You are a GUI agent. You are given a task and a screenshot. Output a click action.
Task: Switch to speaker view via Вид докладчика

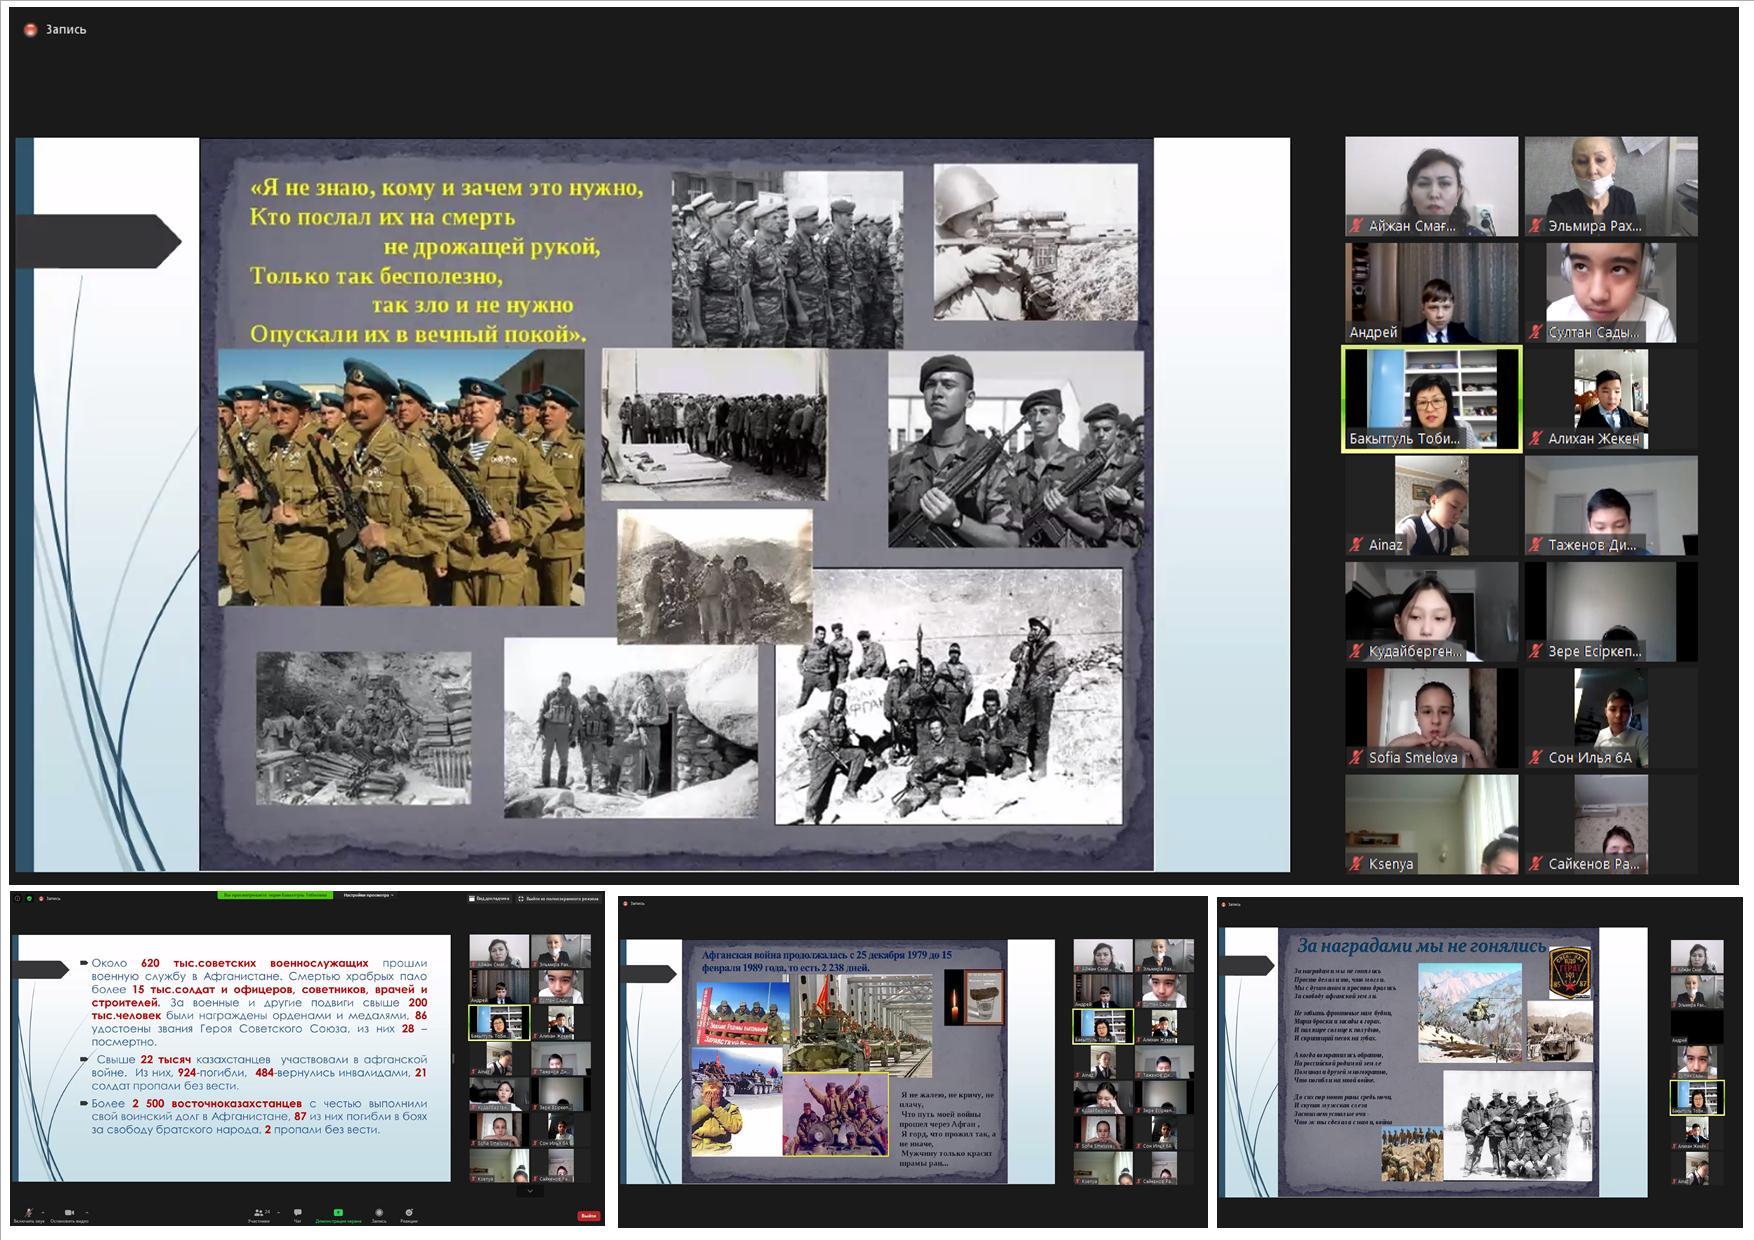(x=488, y=898)
